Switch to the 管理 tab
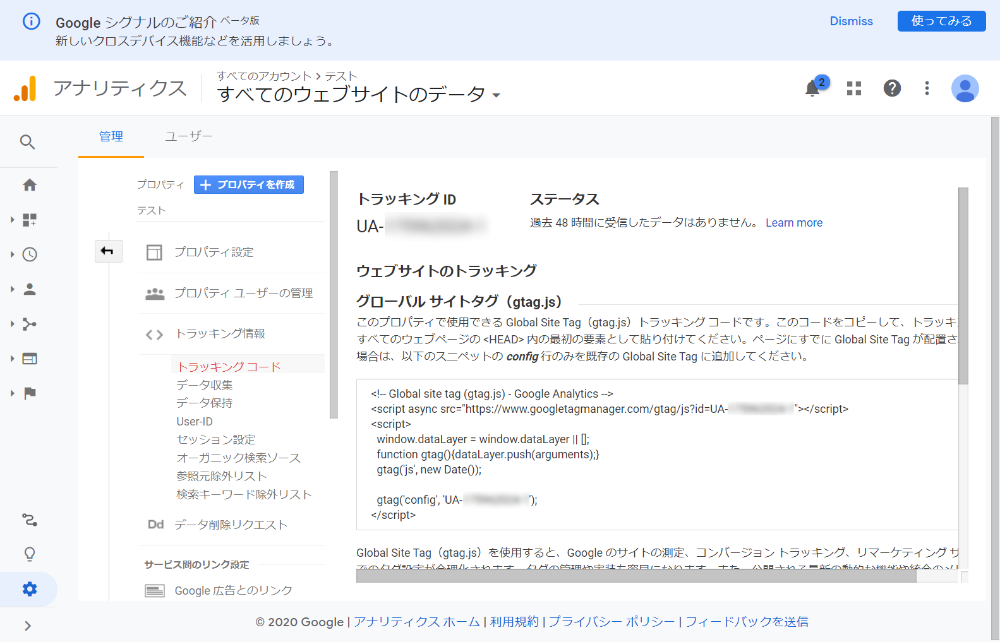Viewport: 1000px width, 642px height. click(111, 136)
